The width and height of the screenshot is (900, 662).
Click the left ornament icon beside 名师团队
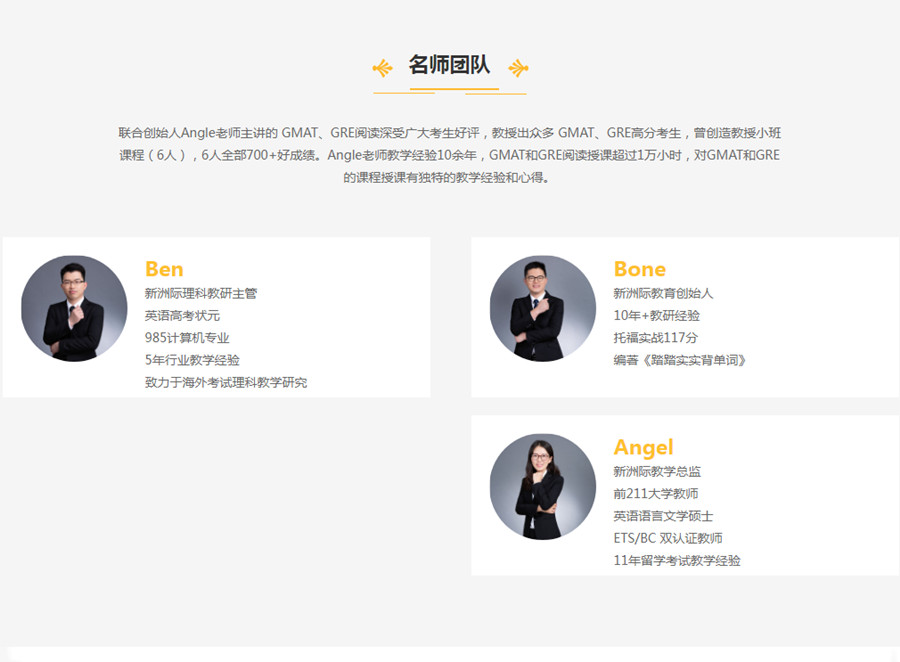tap(382, 68)
